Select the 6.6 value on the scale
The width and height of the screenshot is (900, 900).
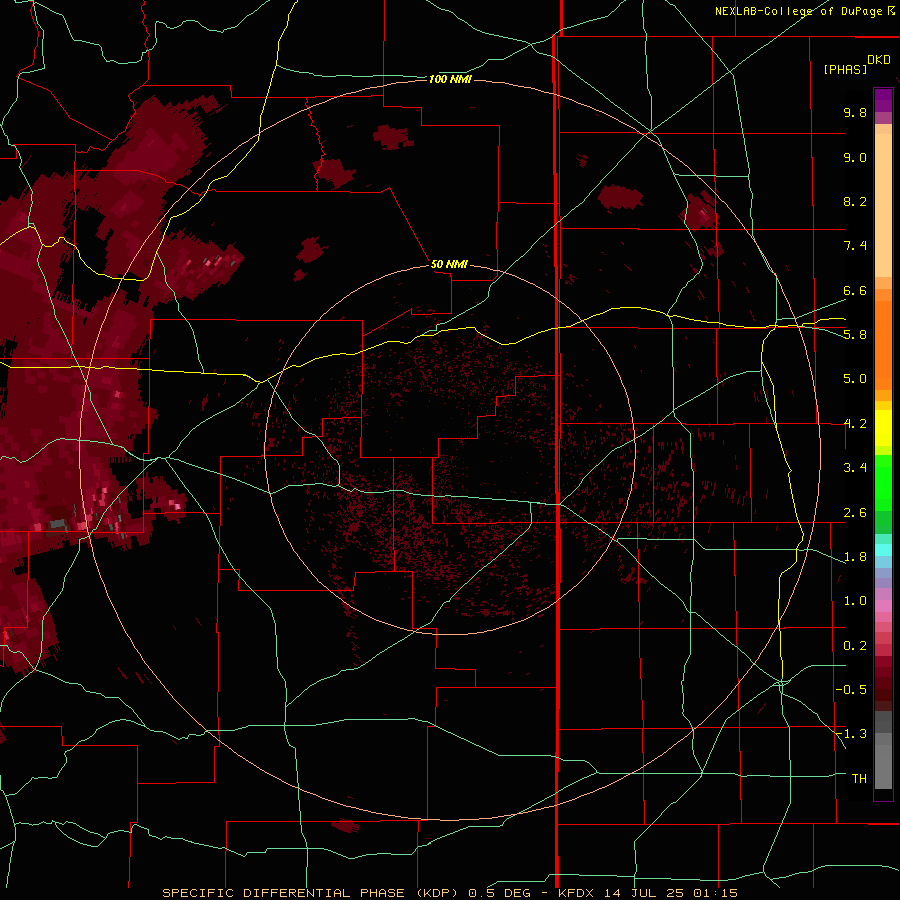[855, 290]
